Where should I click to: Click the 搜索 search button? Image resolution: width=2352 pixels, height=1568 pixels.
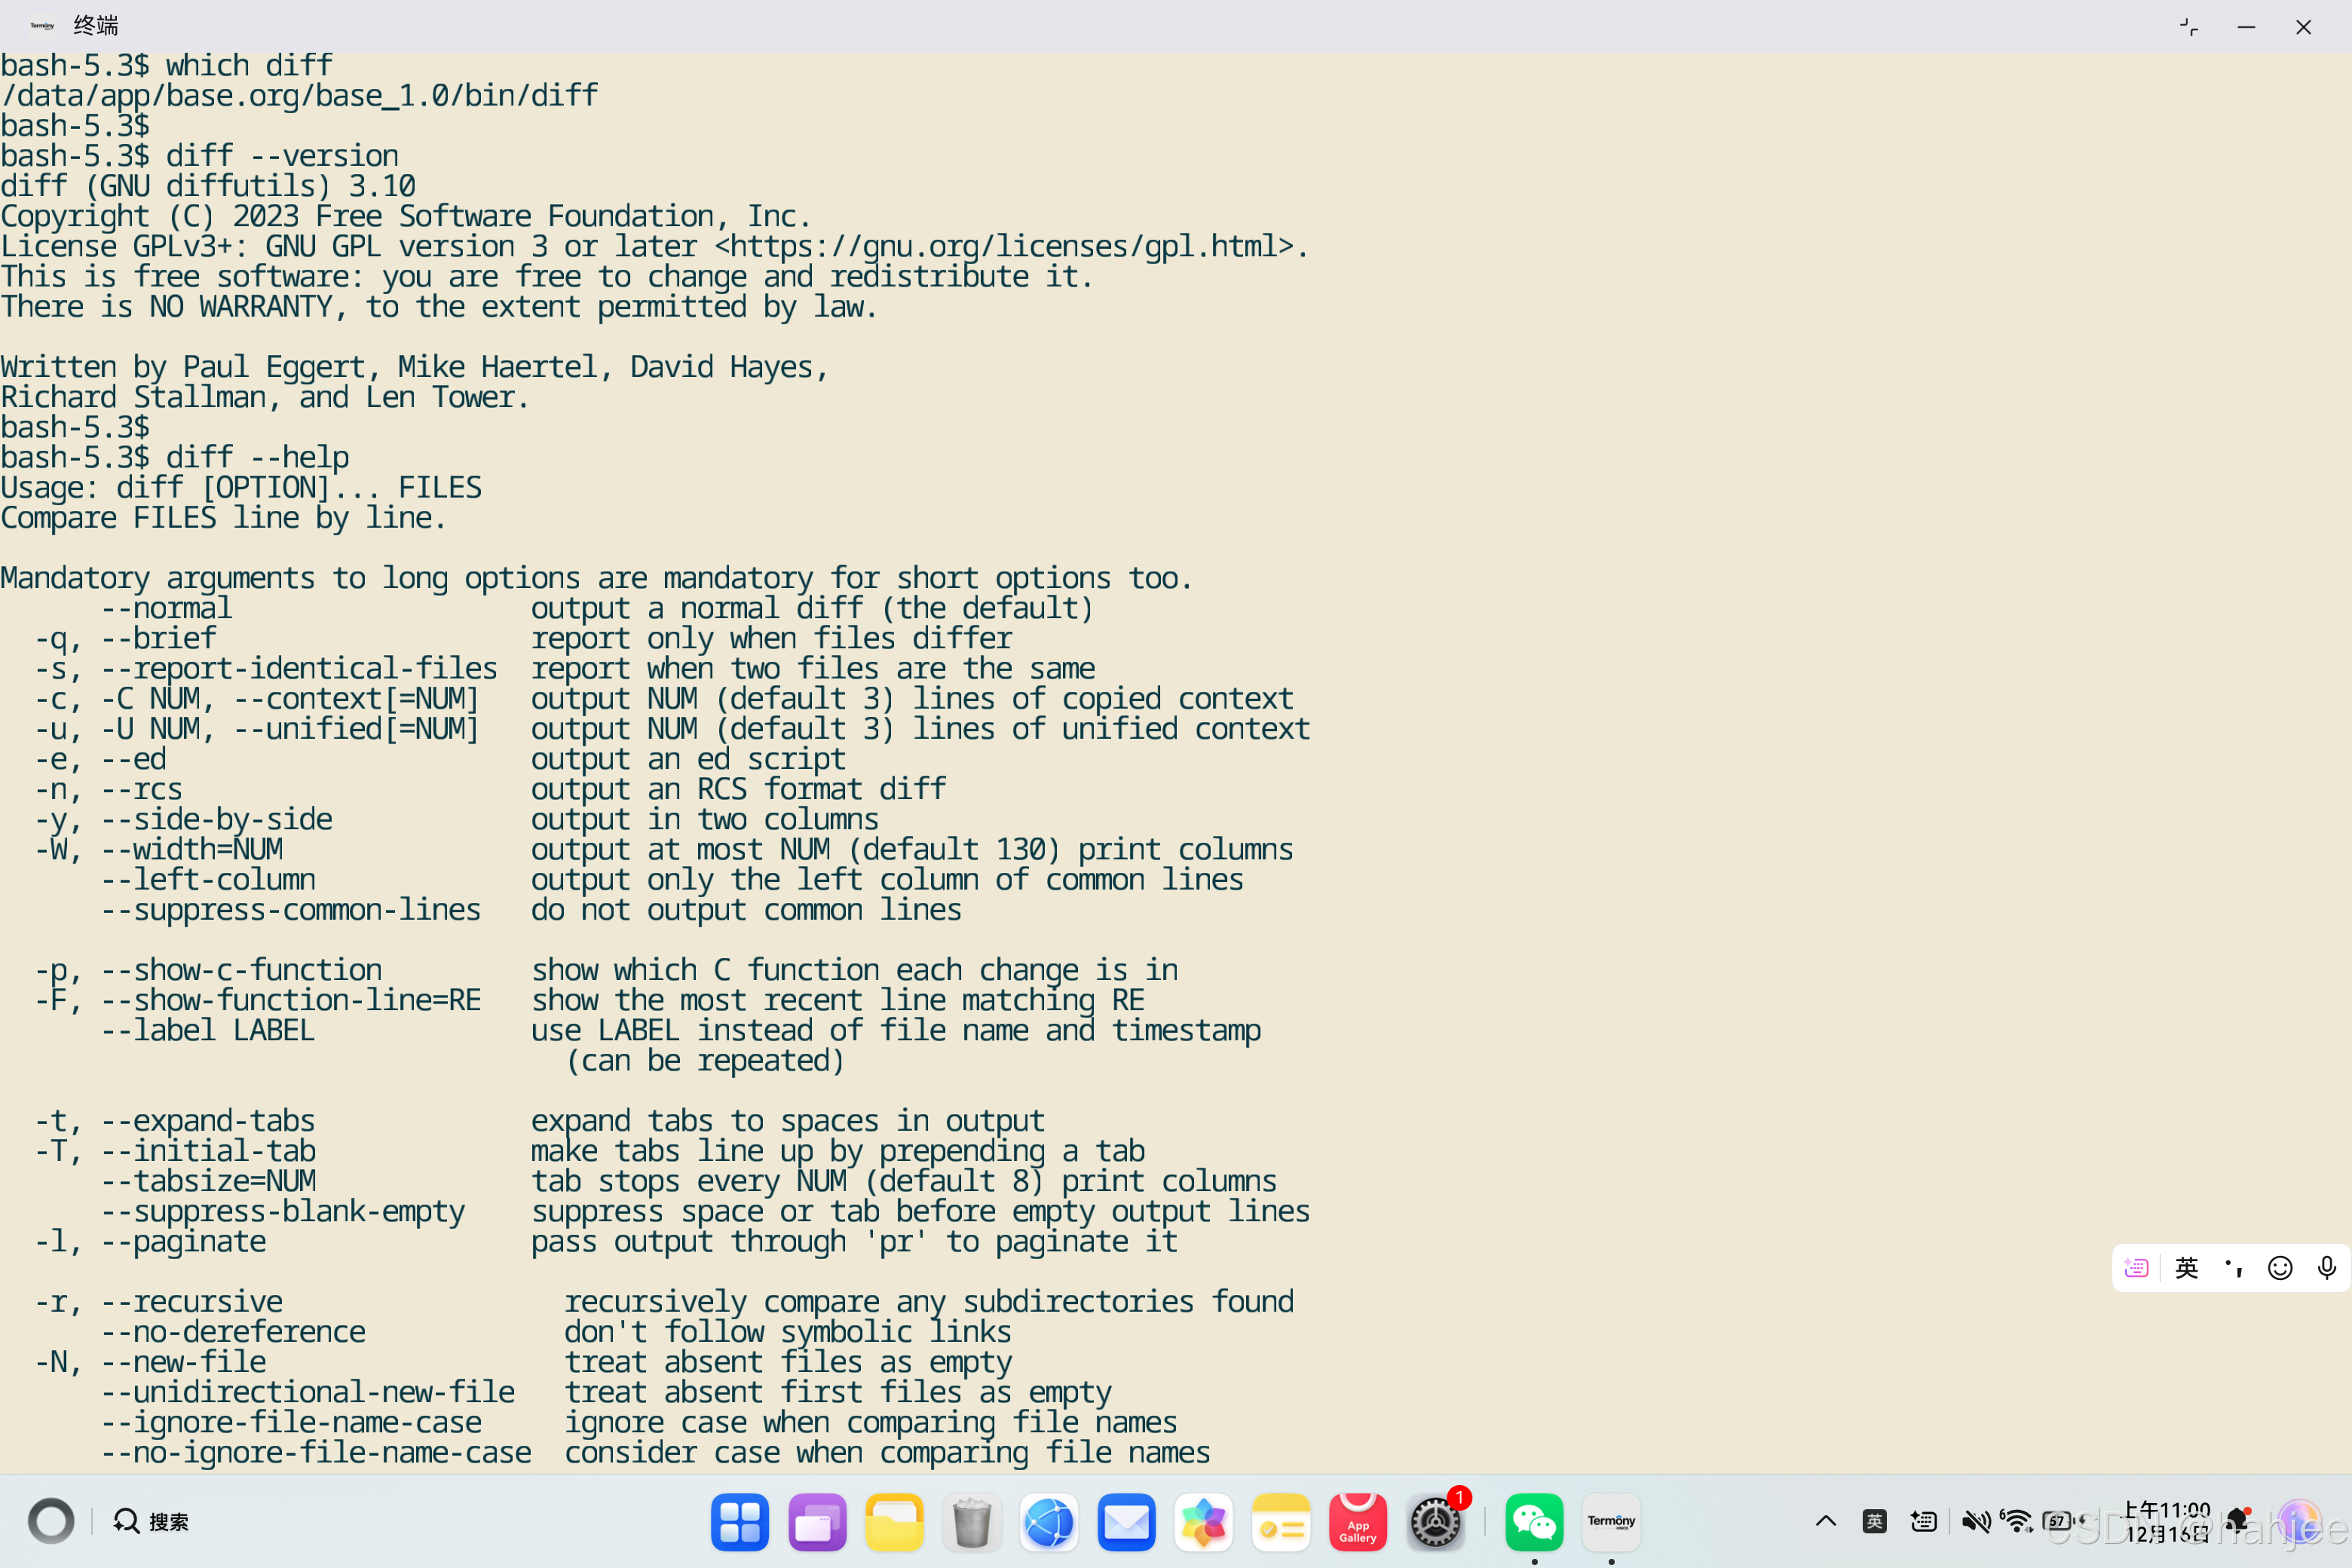pyautogui.click(x=151, y=1521)
